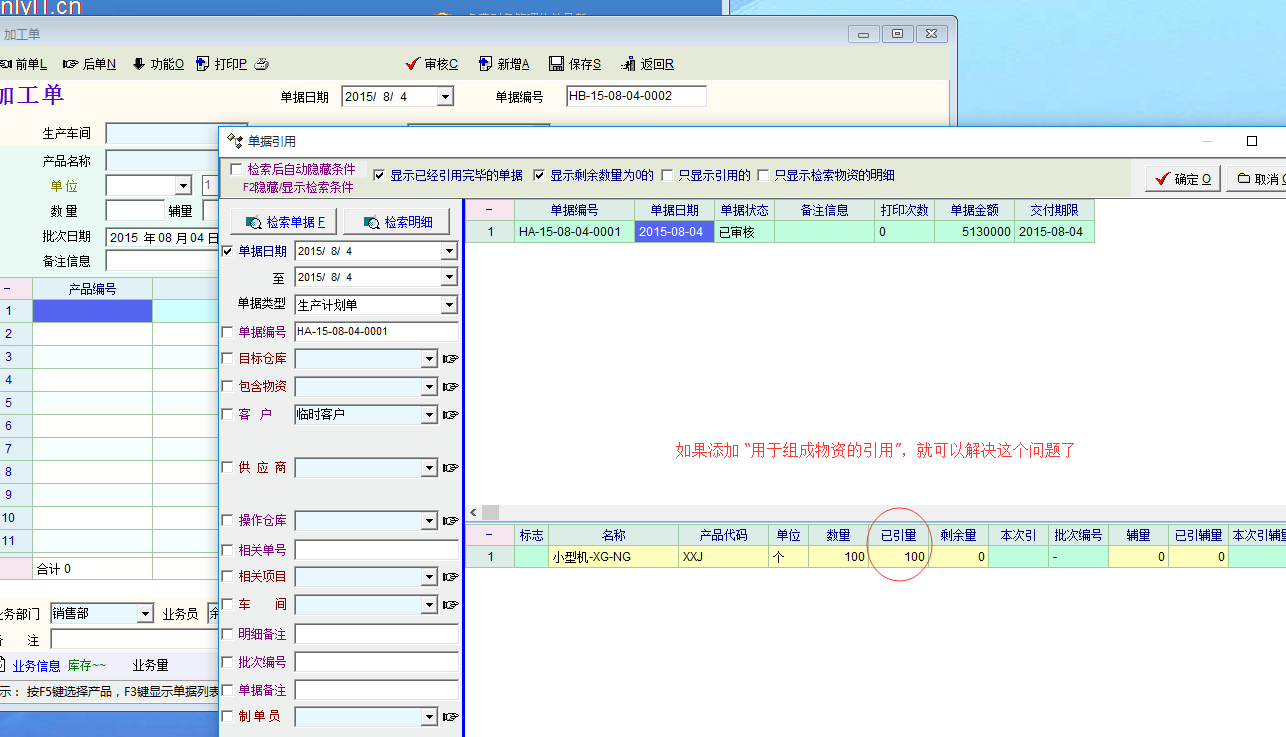Click the 后单N next-document icon
This screenshot has width=1286, height=737.
point(70,64)
